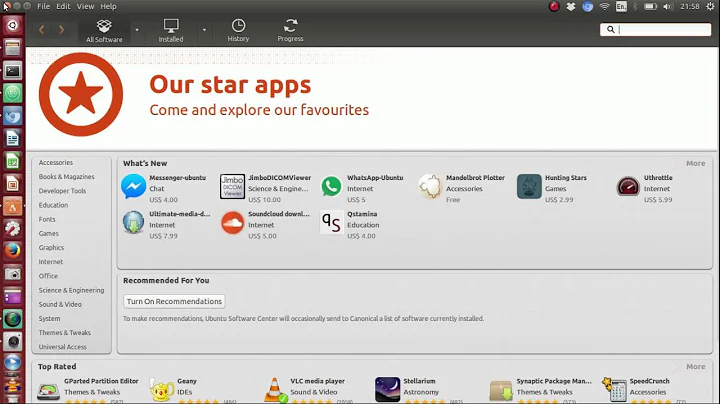720x404 pixels.
Task: Go forward with the right arrow
Action: pos(61,30)
